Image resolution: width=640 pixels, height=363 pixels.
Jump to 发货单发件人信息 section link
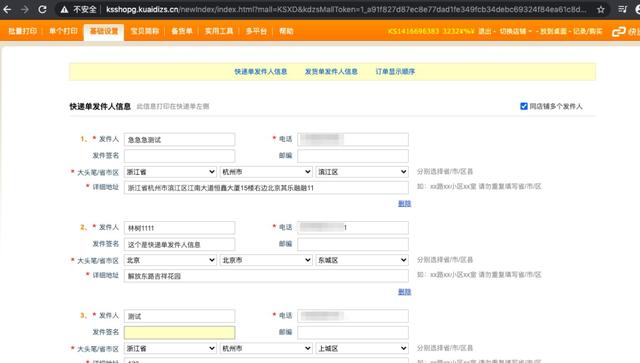[331, 71]
